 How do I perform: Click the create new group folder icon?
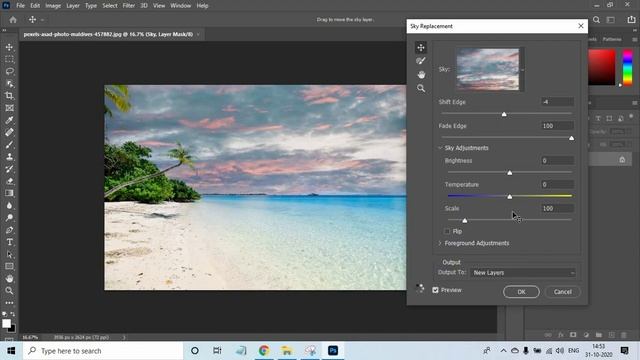coord(598,335)
